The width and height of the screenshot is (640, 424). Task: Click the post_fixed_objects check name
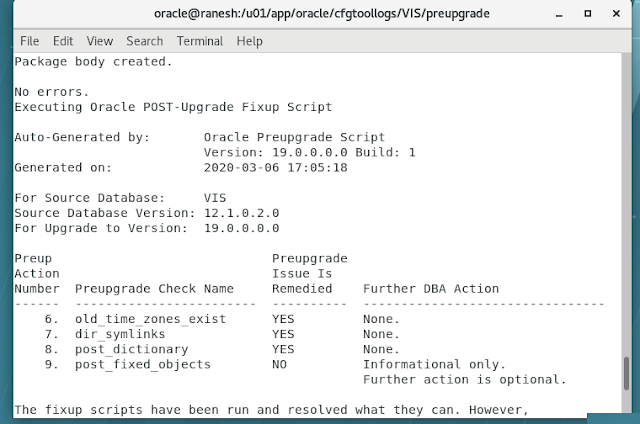tap(142, 364)
